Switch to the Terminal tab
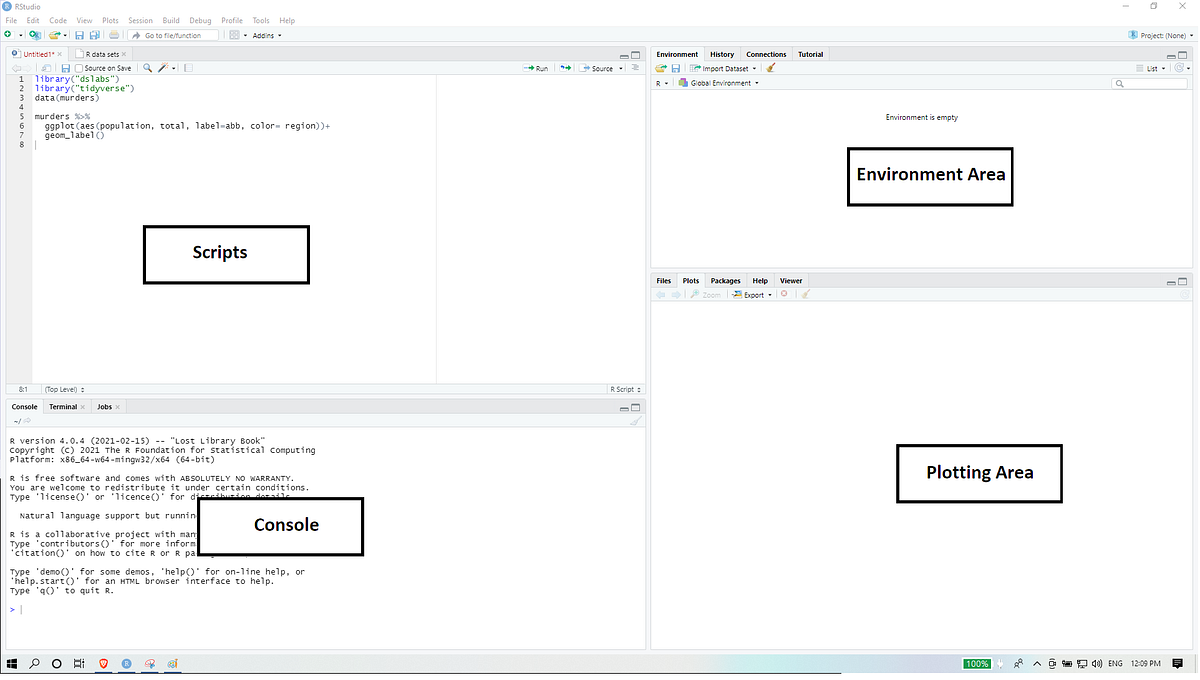Screen dimensions: 1200x680 click(63, 407)
